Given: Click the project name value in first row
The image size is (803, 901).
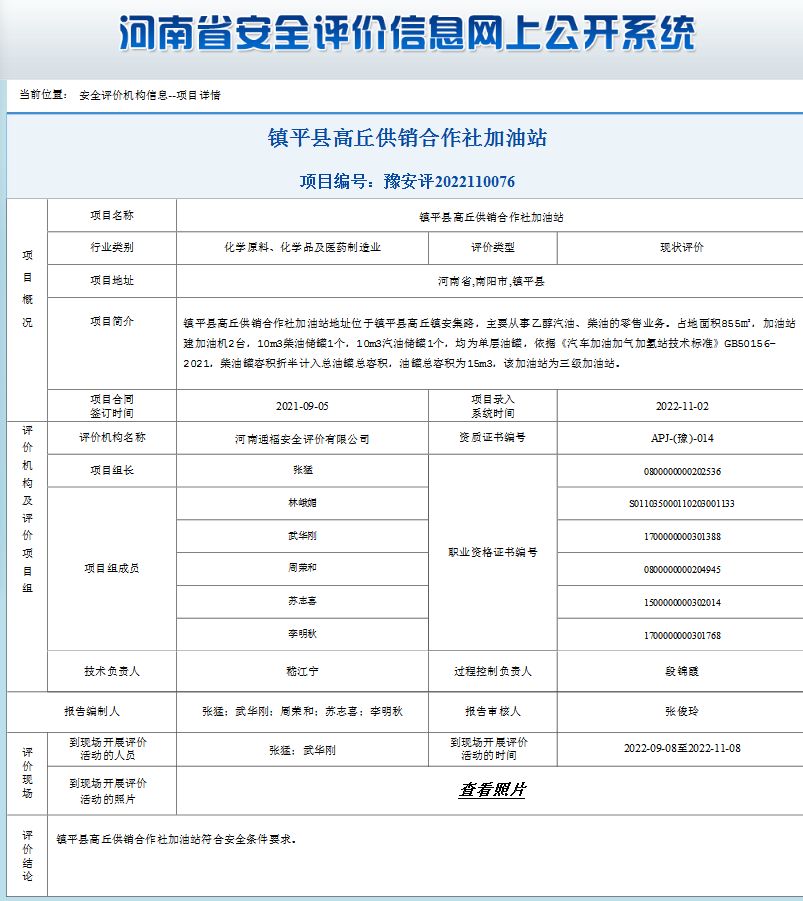Looking at the screenshot, I should pos(491,217).
